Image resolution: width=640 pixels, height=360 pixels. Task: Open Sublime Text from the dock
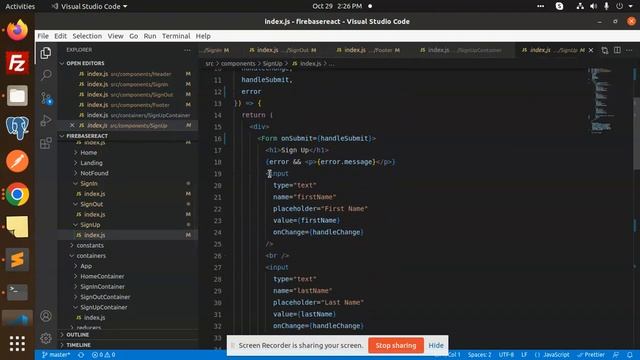(17, 259)
